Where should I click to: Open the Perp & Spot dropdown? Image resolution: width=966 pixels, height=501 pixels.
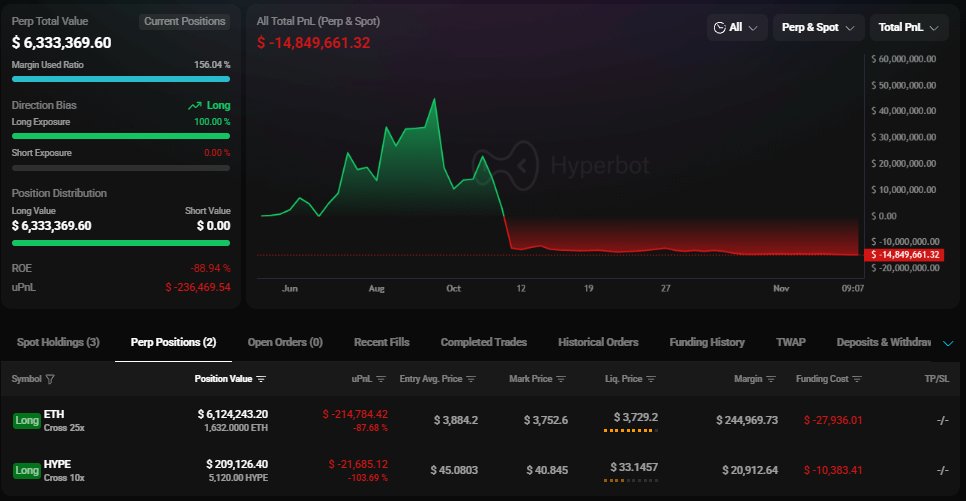pos(818,28)
